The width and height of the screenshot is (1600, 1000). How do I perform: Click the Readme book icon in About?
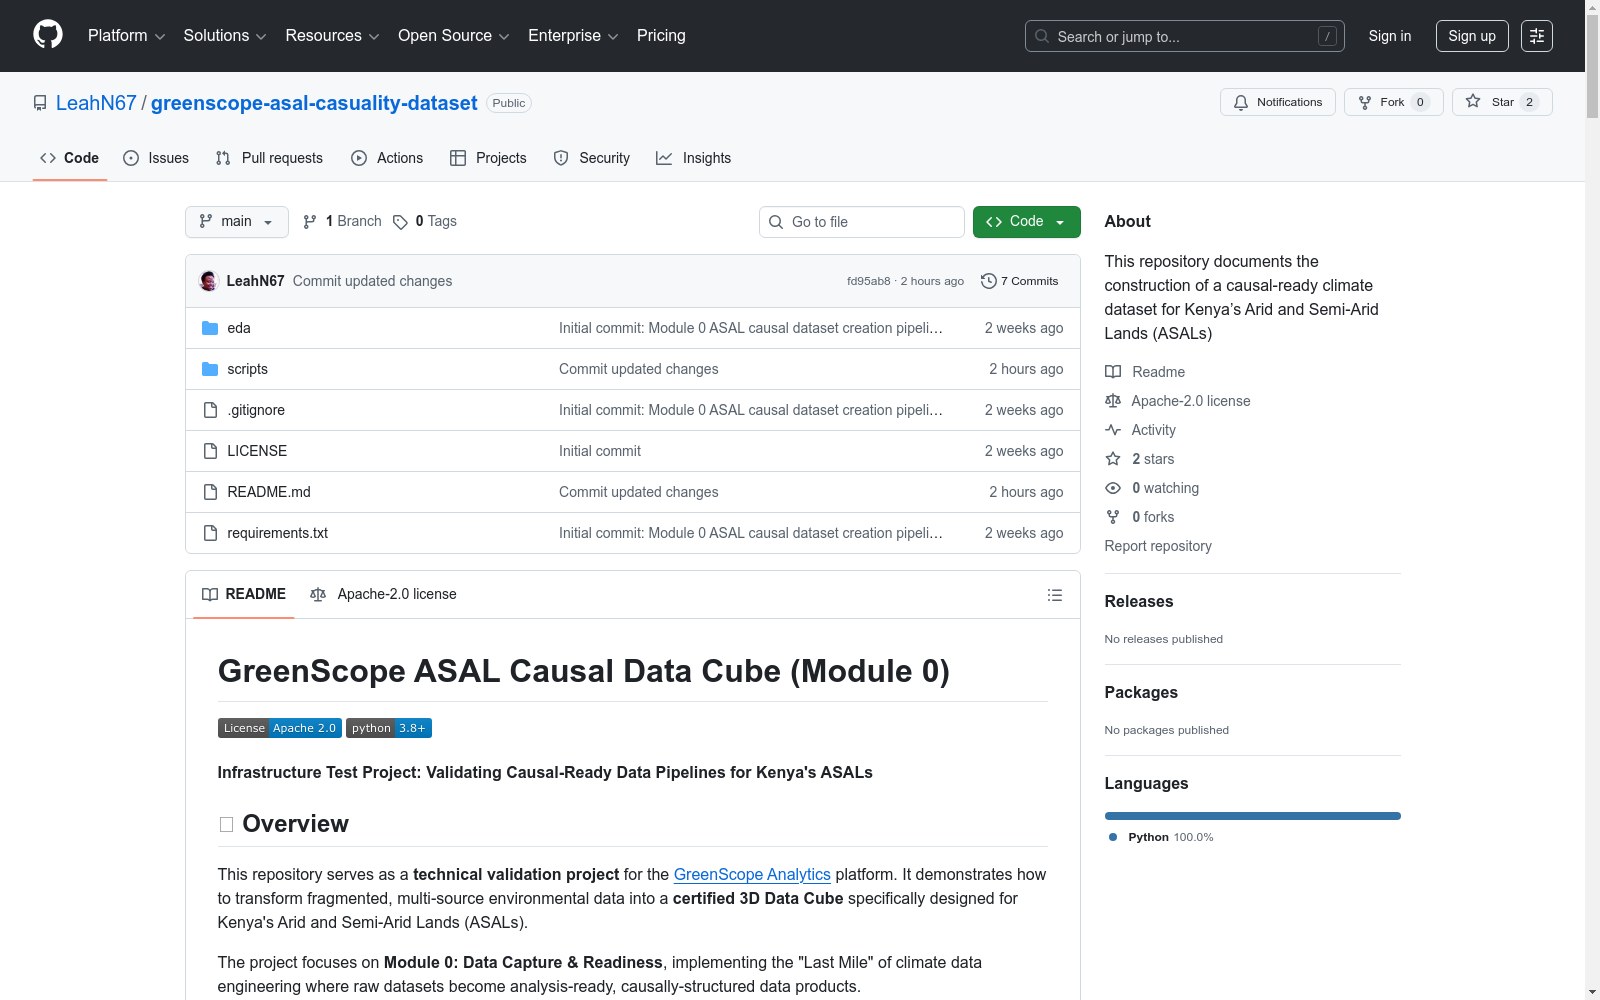click(1113, 372)
